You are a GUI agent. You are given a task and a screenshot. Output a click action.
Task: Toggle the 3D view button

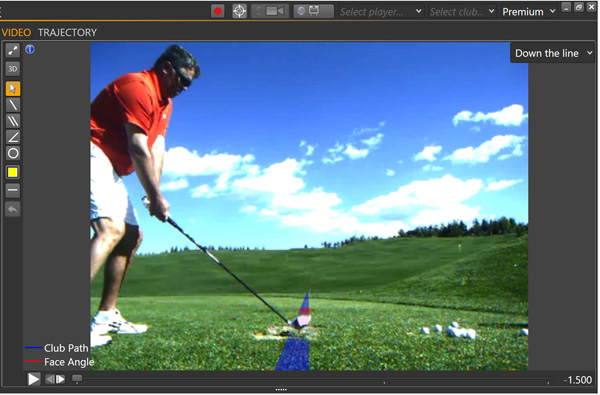13,69
